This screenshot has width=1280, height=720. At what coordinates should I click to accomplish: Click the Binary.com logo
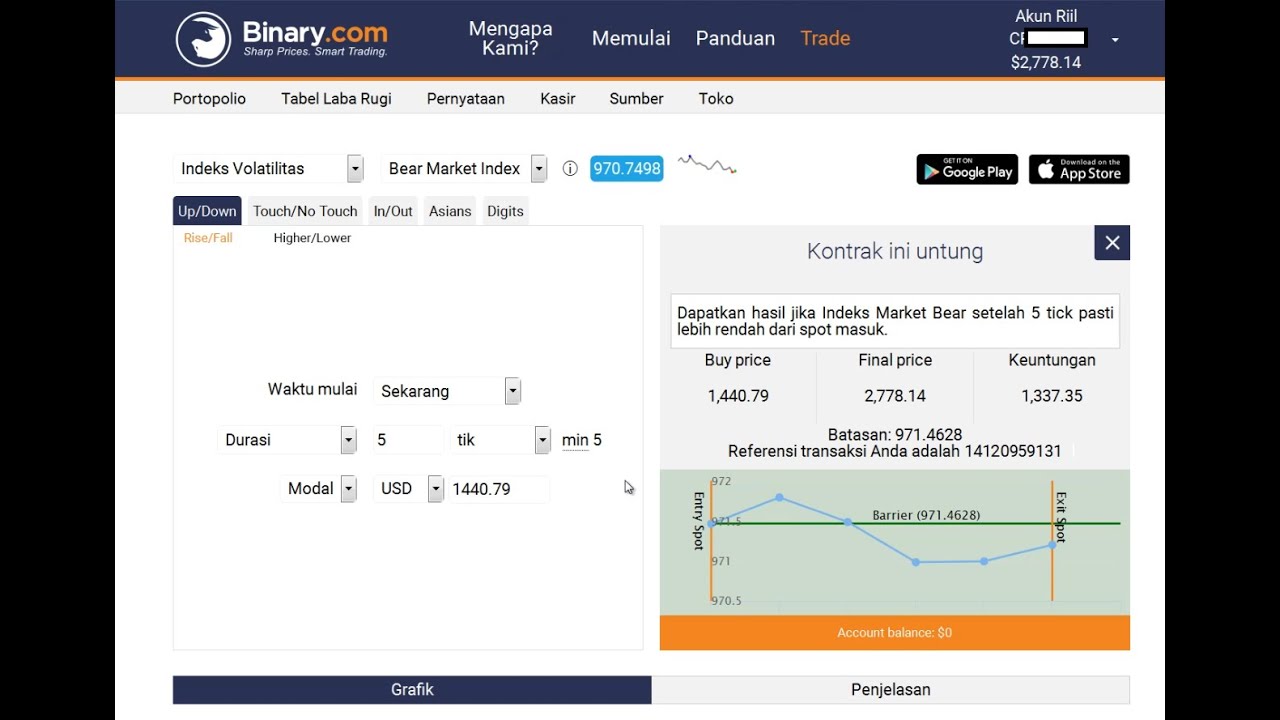point(281,39)
